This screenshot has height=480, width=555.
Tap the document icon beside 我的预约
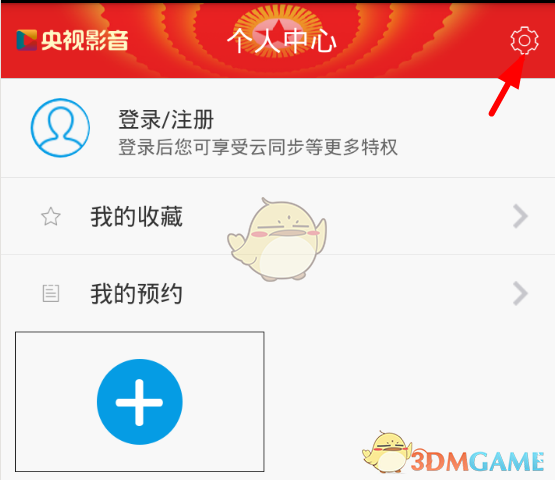(x=51, y=293)
